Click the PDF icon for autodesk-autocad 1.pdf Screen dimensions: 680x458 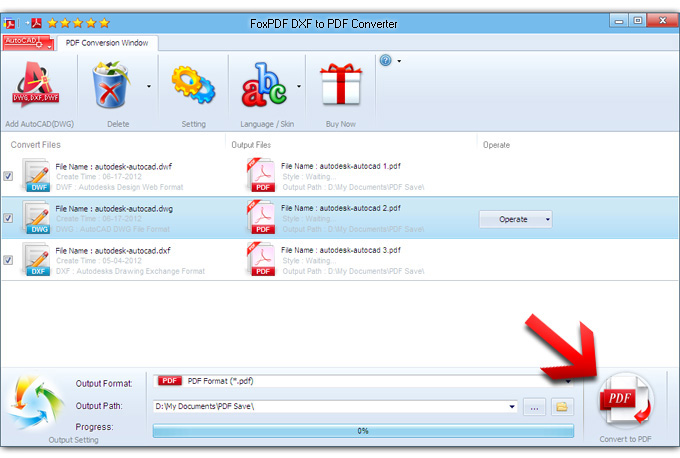(261, 175)
